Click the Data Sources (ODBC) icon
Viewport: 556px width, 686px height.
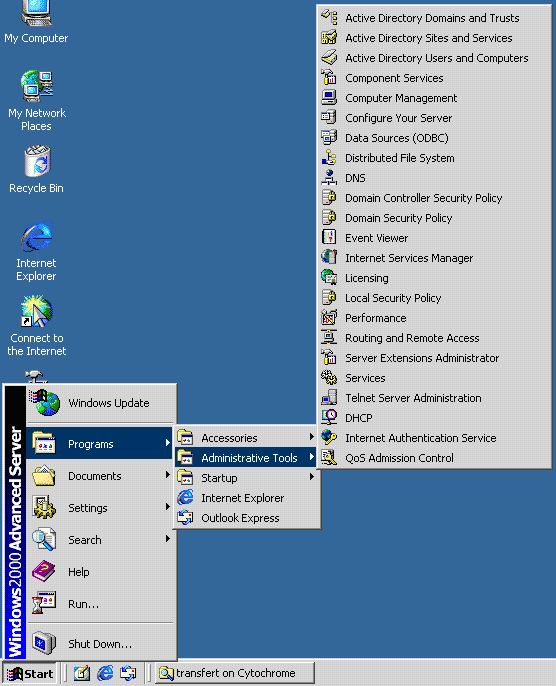click(329, 138)
